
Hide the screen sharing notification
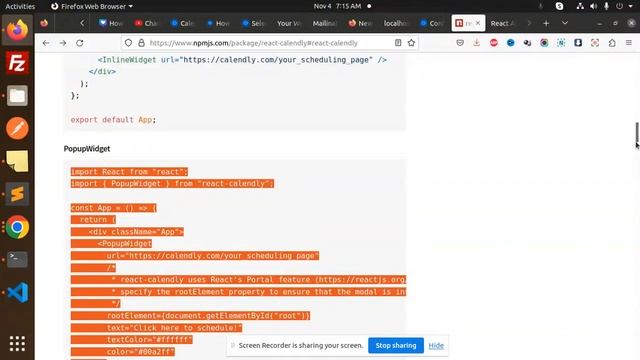(x=436, y=346)
